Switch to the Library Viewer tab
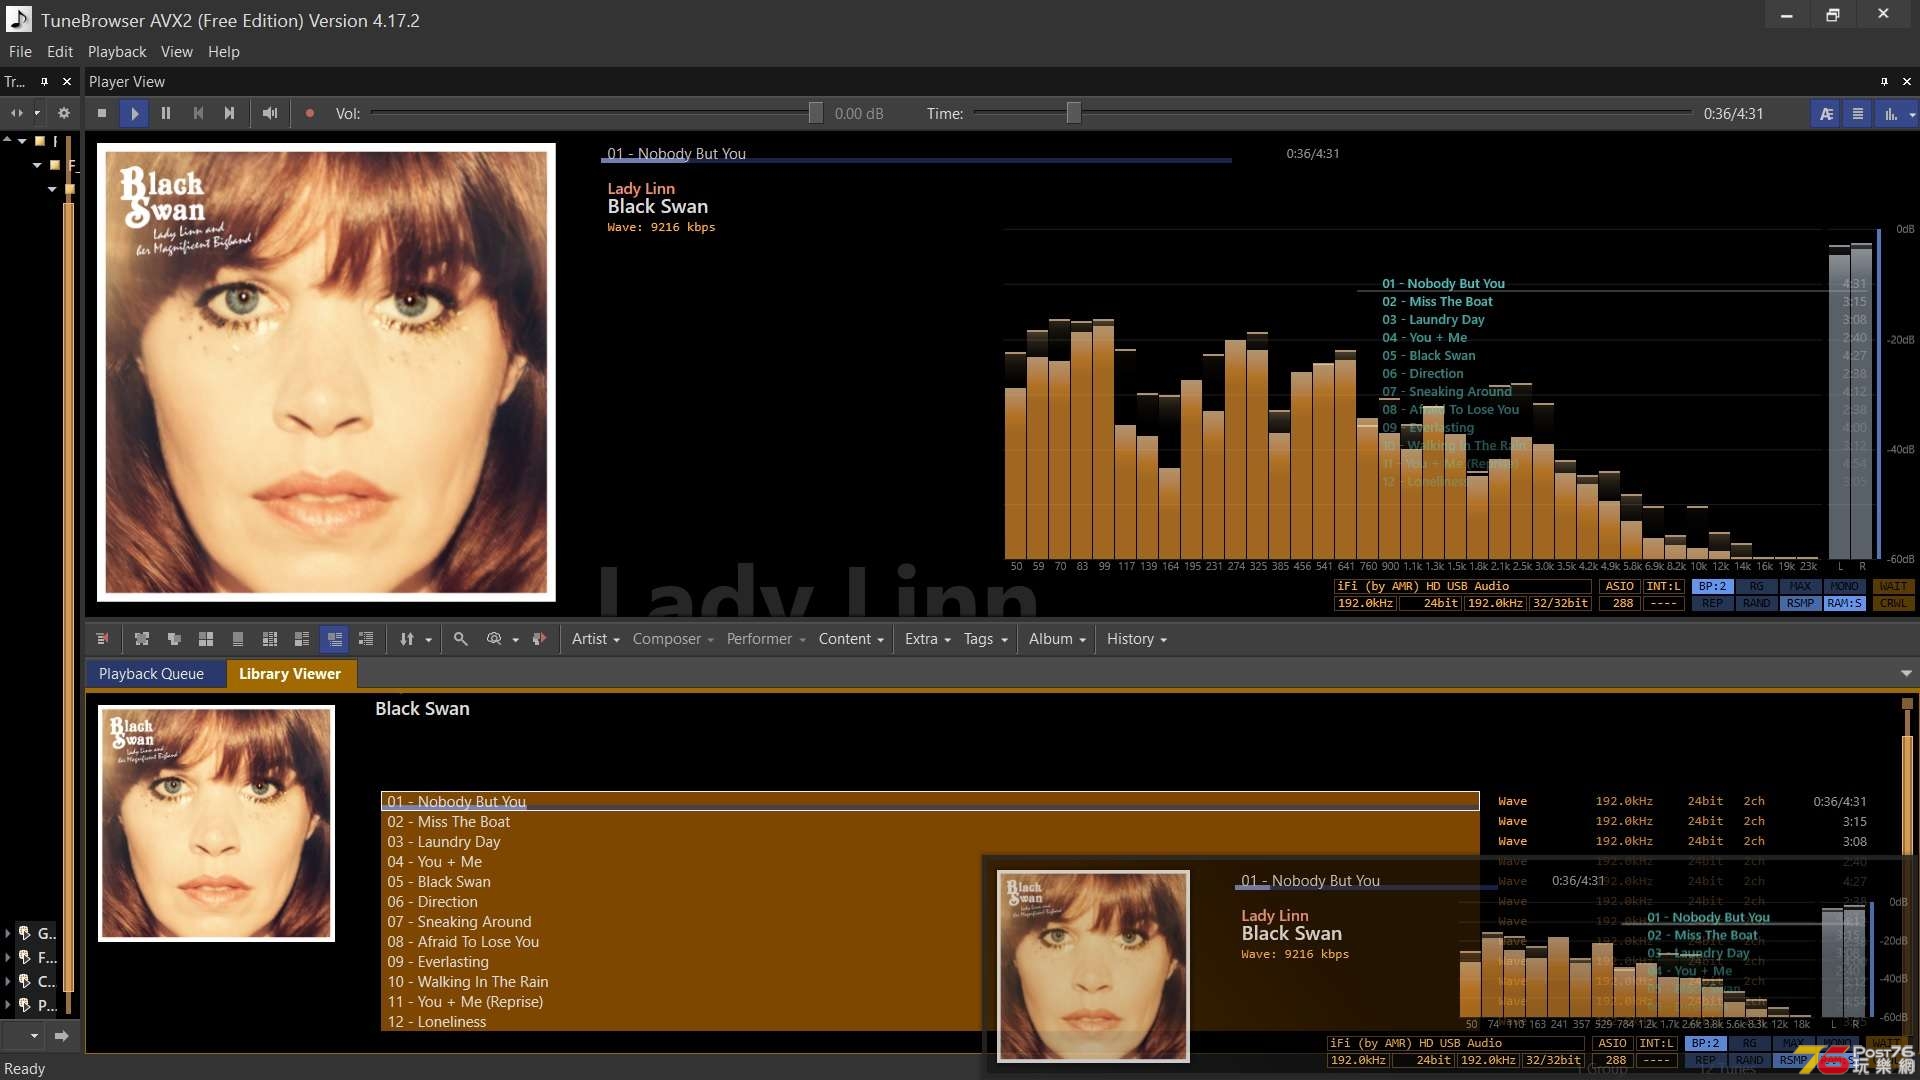Screen dimensions: 1920x1080 point(290,674)
